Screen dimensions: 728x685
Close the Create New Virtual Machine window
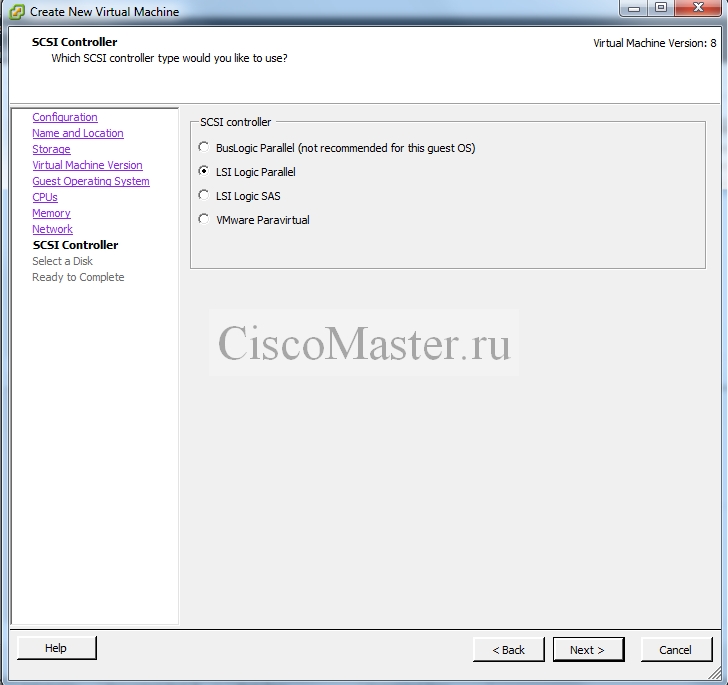[x=698, y=8]
